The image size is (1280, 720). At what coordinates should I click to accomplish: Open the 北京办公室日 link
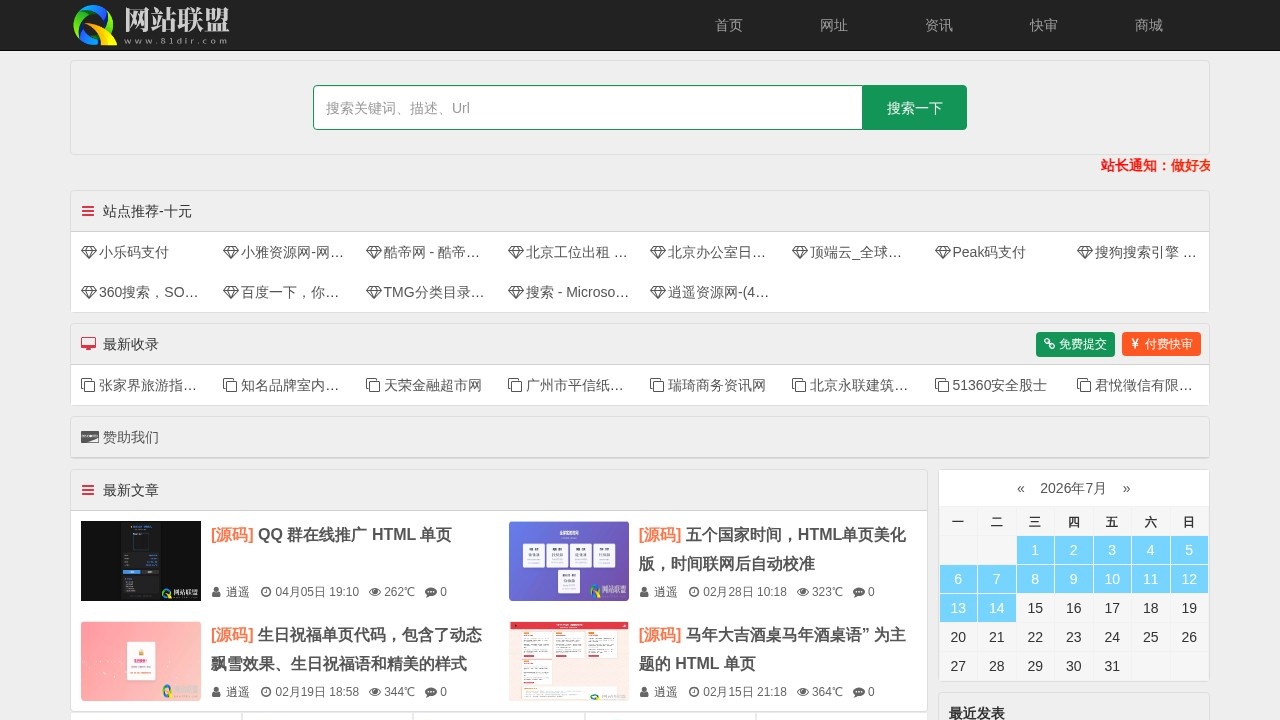click(708, 252)
